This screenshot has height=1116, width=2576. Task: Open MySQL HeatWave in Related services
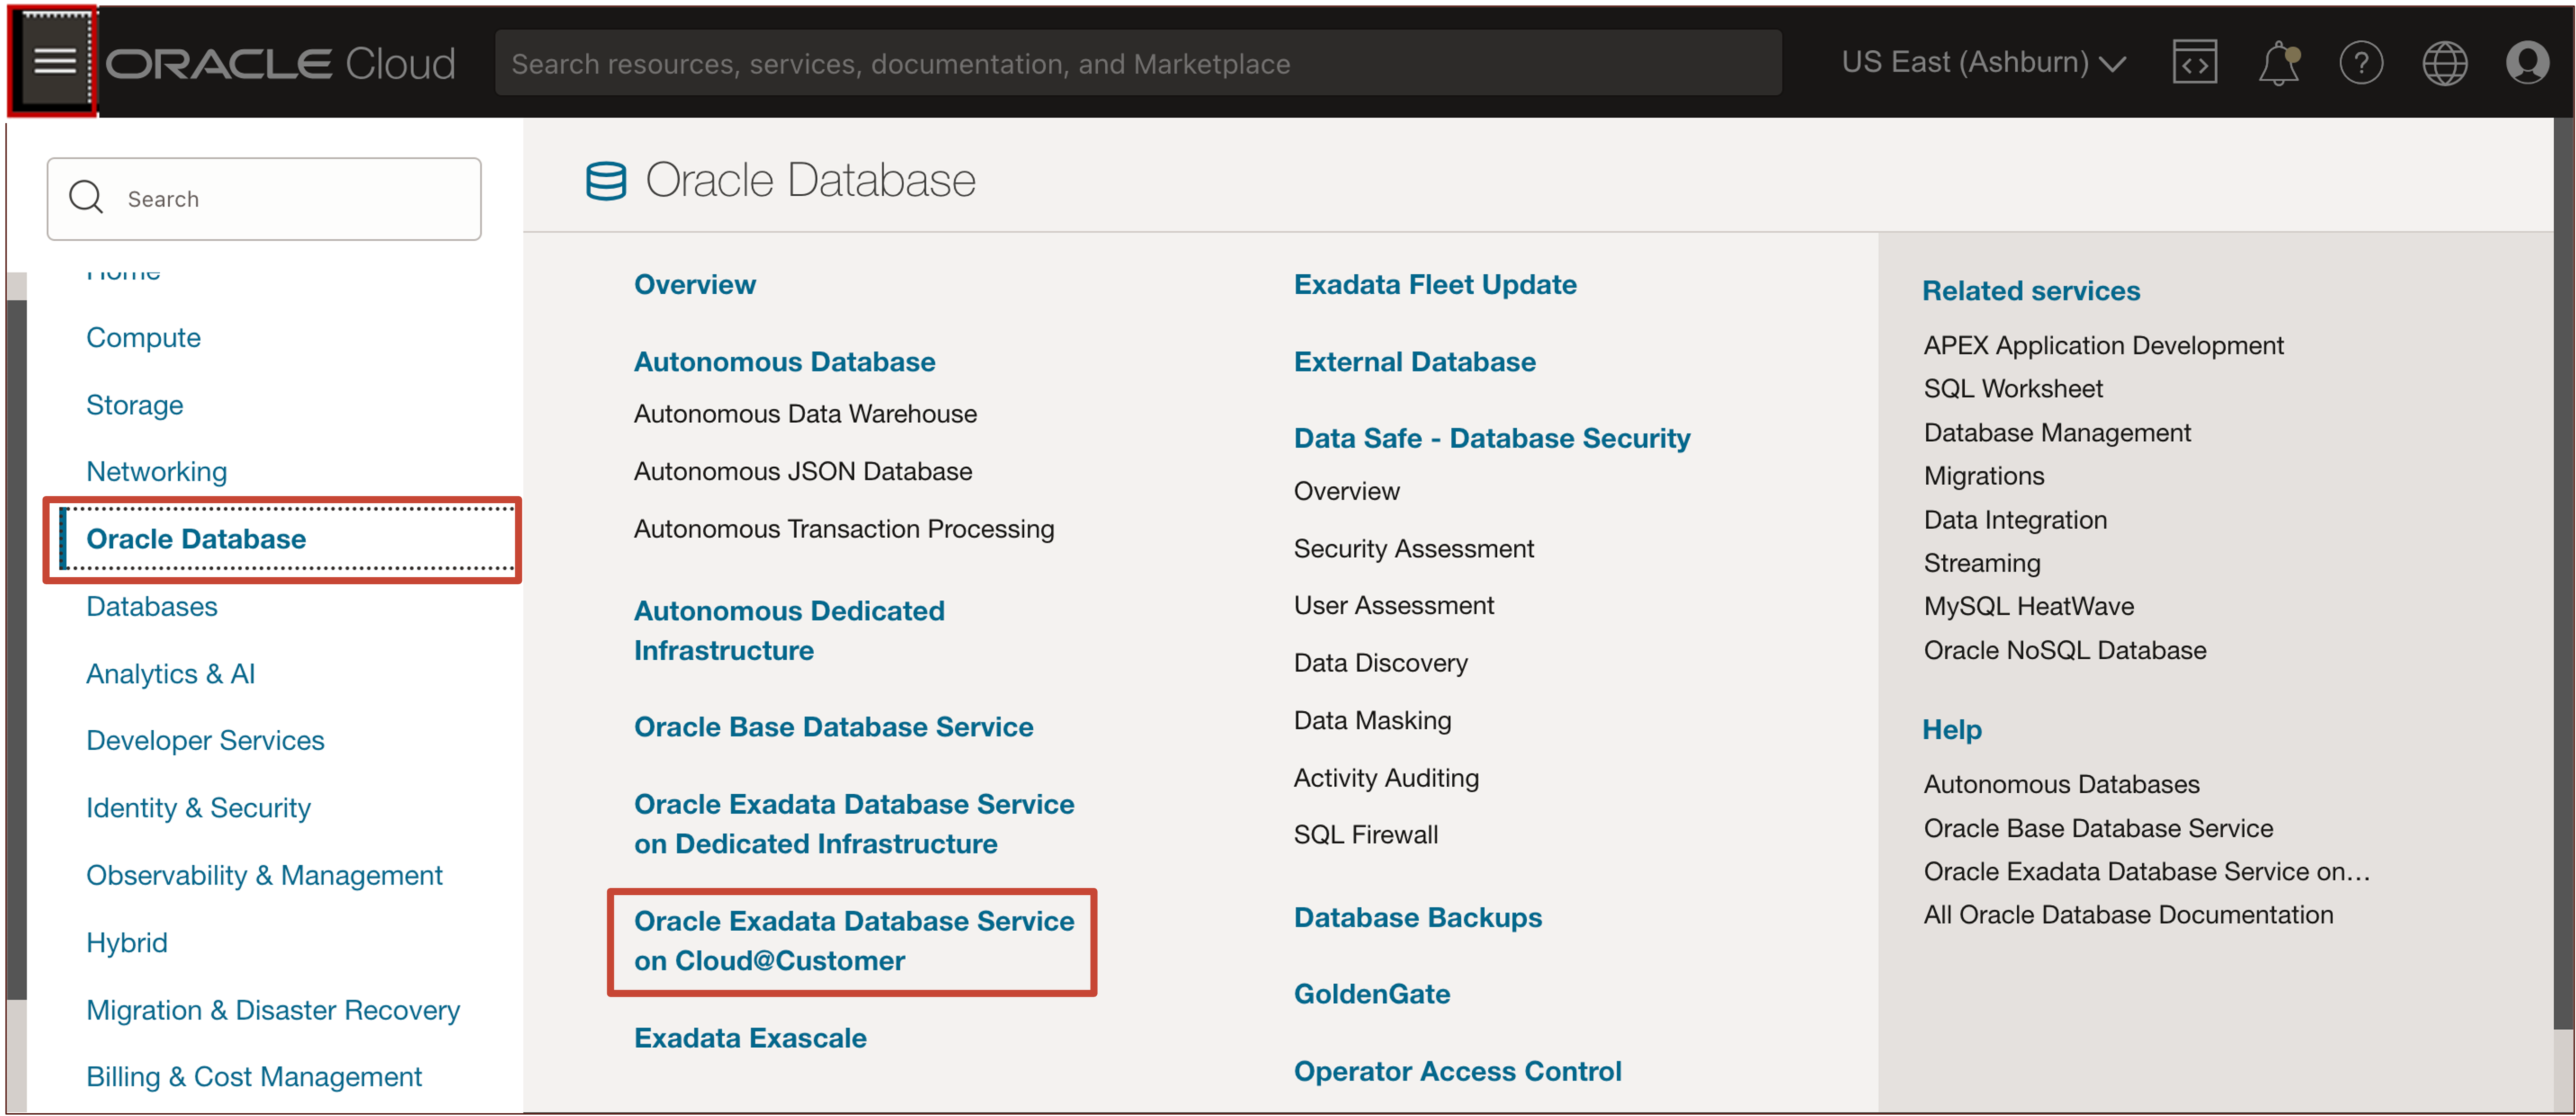[x=2028, y=607]
